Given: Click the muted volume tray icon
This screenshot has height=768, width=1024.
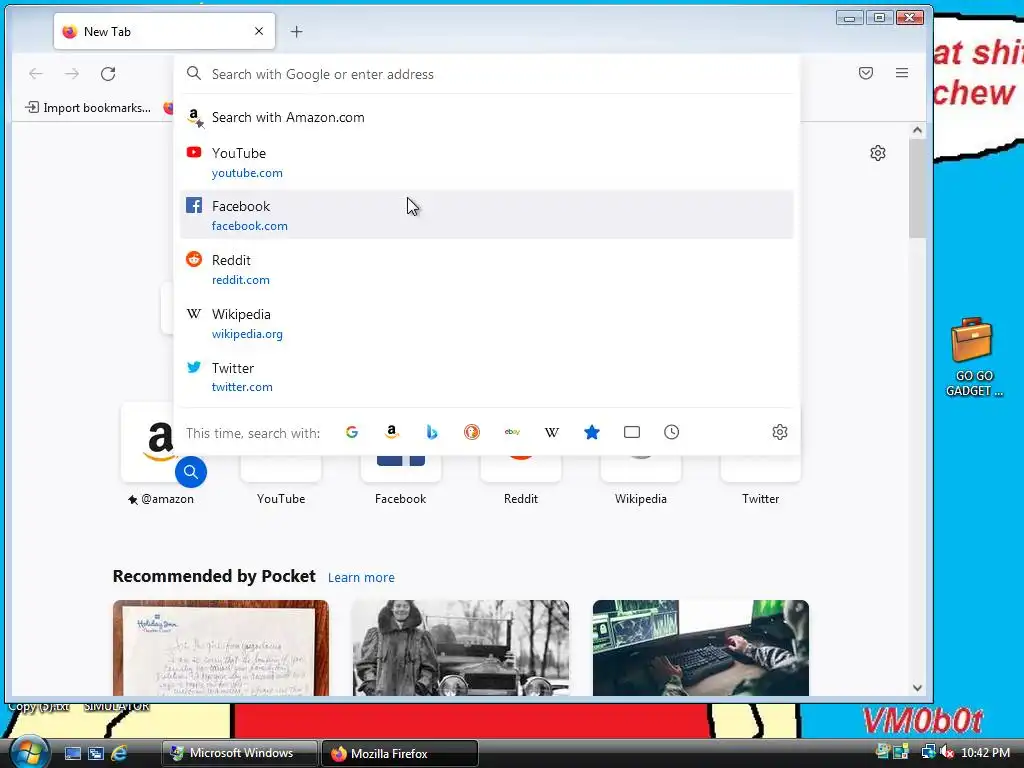Looking at the screenshot, I should coord(947,752).
